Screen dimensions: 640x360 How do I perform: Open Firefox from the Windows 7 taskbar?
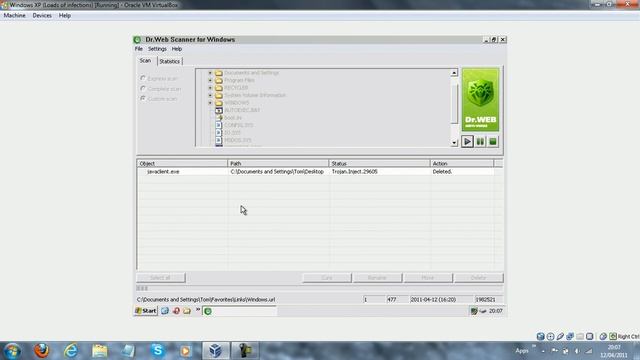41,351
